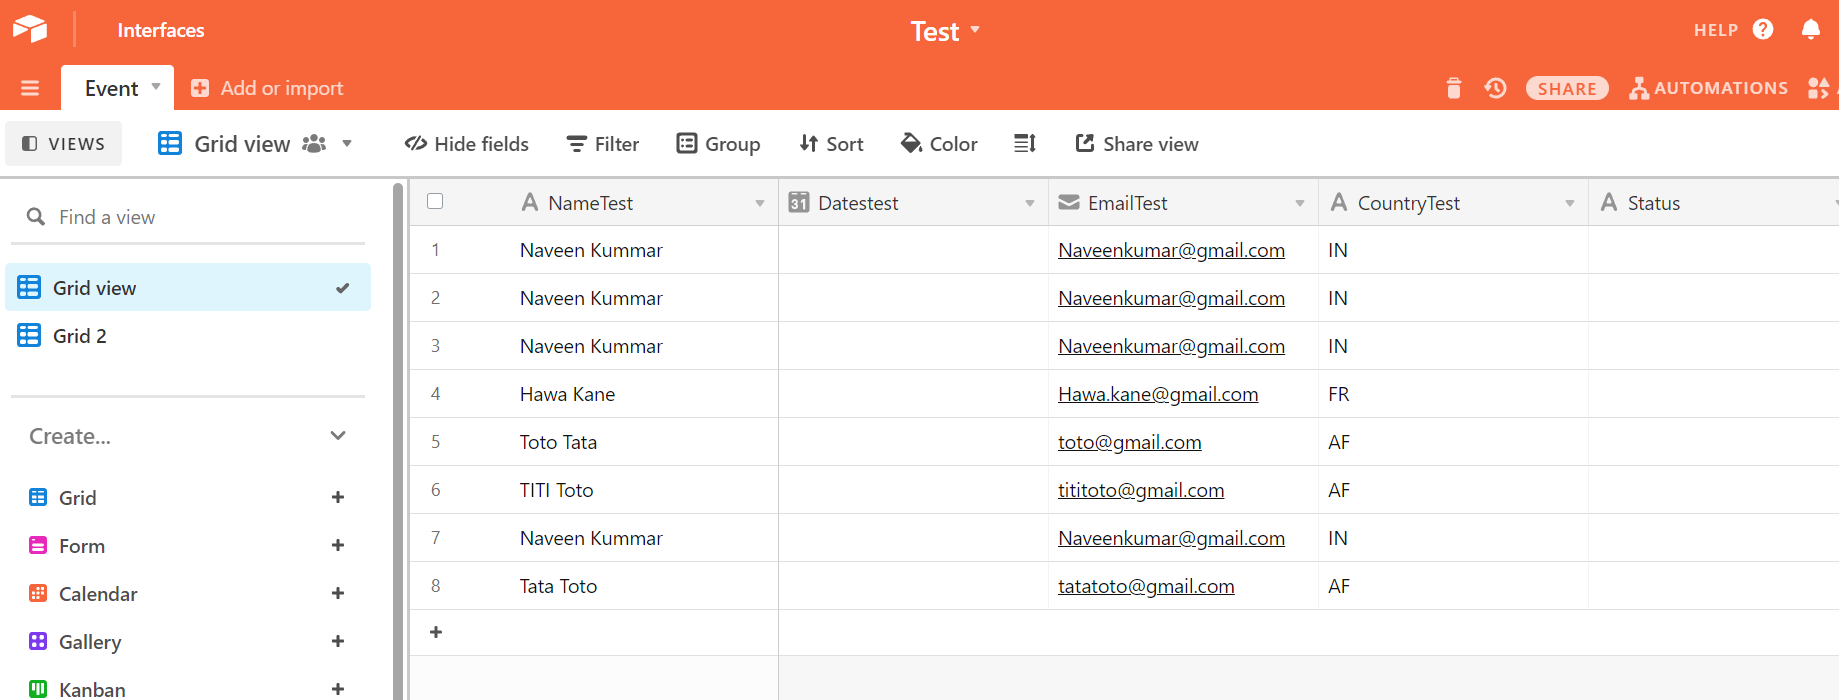Click the Status column header
This screenshot has height=700, width=1839.
point(1714,203)
